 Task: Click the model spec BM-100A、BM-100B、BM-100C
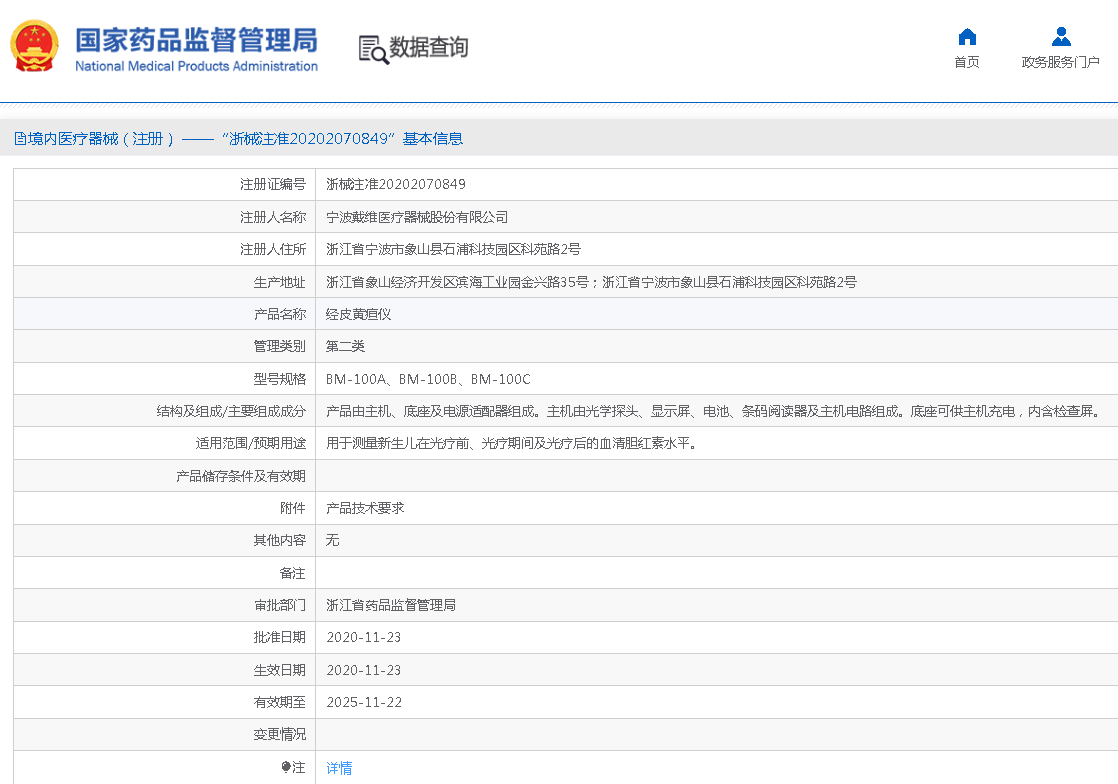click(x=428, y=379)
